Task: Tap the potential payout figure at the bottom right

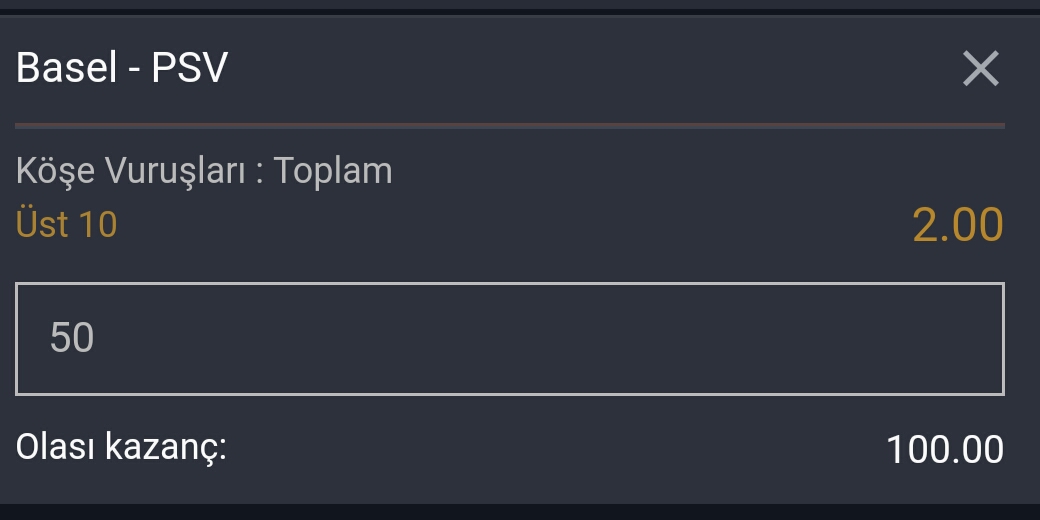Action: coord(944,449)
